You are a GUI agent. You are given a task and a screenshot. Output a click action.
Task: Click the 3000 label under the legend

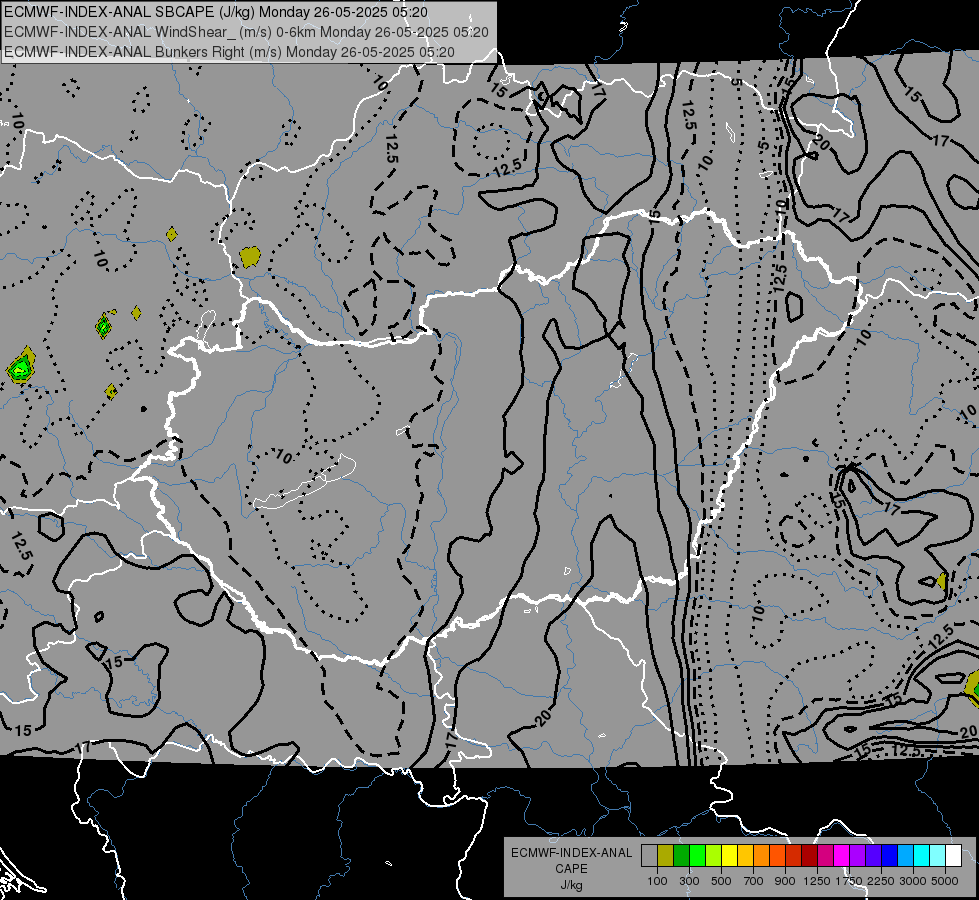coord(913,881)
